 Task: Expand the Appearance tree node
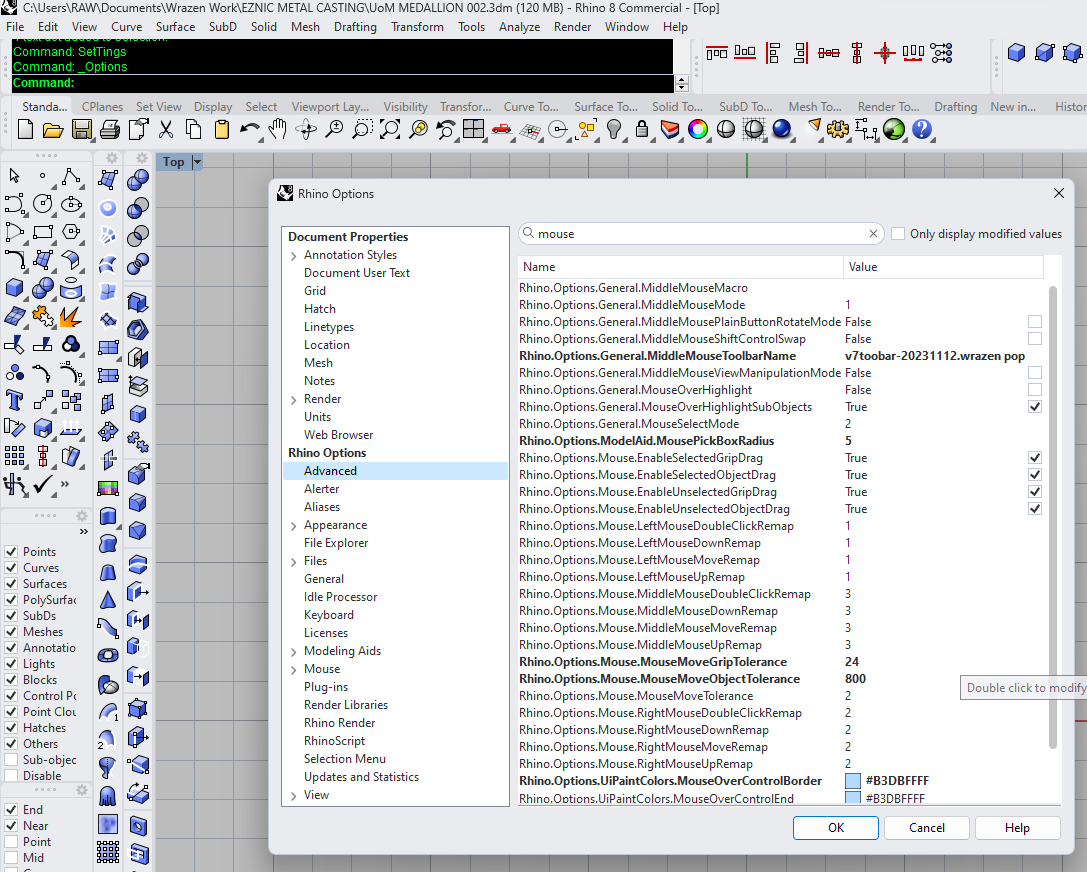294,526
